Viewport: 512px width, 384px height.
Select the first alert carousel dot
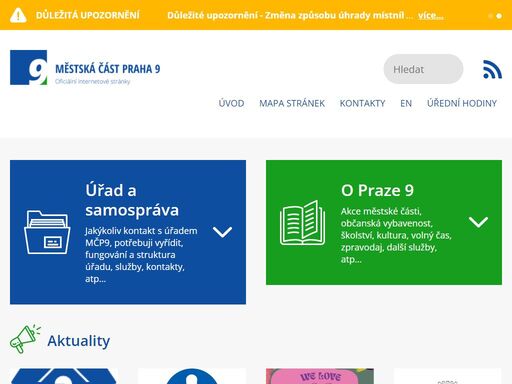[x=490, y=16]
